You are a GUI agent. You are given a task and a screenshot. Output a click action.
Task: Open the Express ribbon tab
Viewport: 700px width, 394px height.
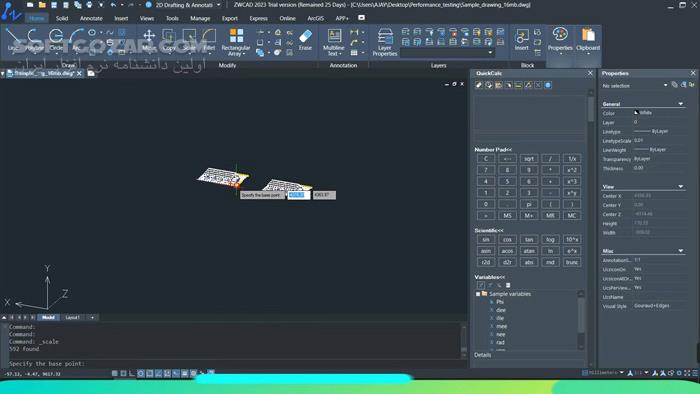[258, 18]
